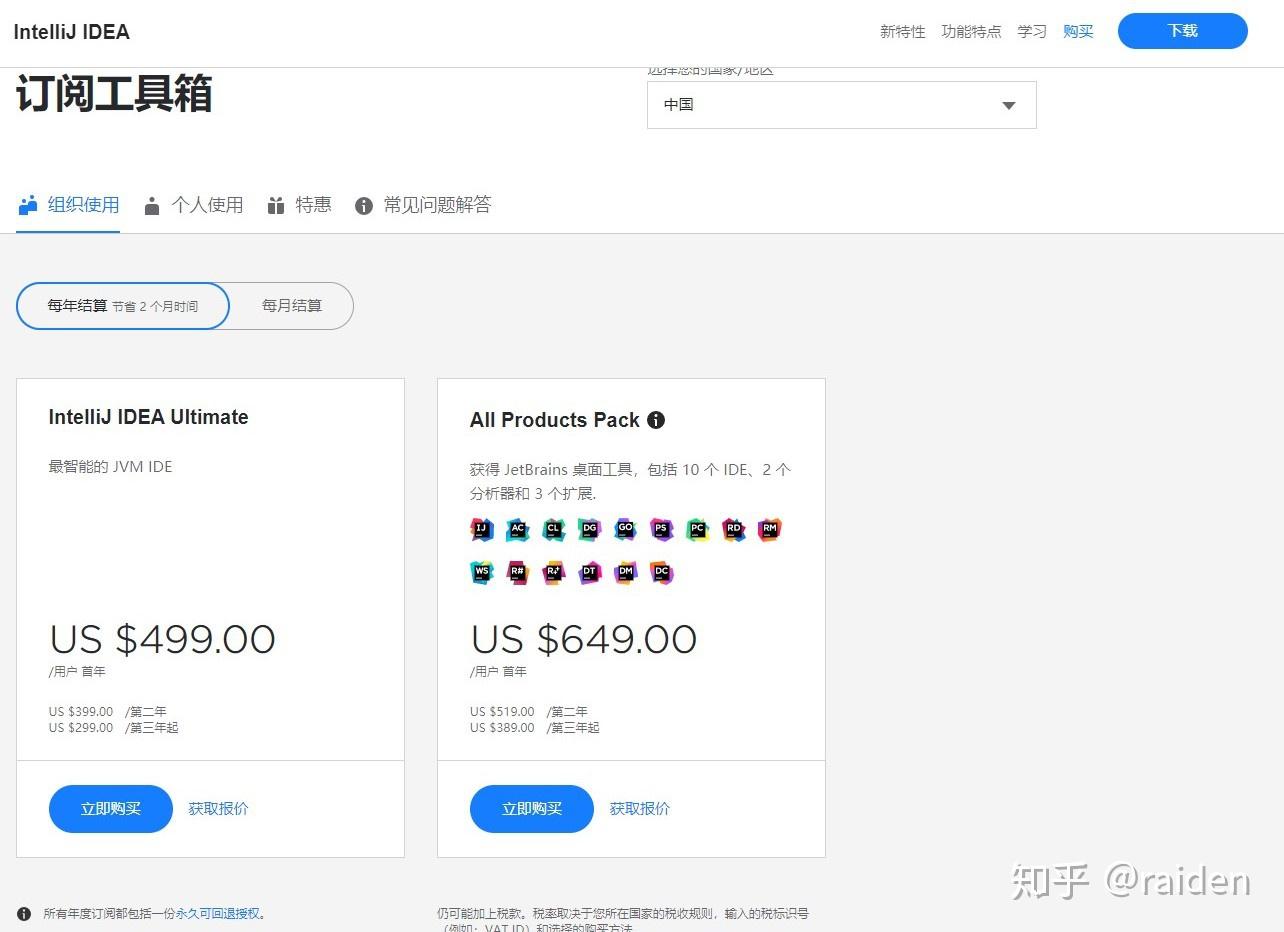Click the IntelliJ IDEA logo text in header
Viewport: 1284px width, 932px height.
71,32
